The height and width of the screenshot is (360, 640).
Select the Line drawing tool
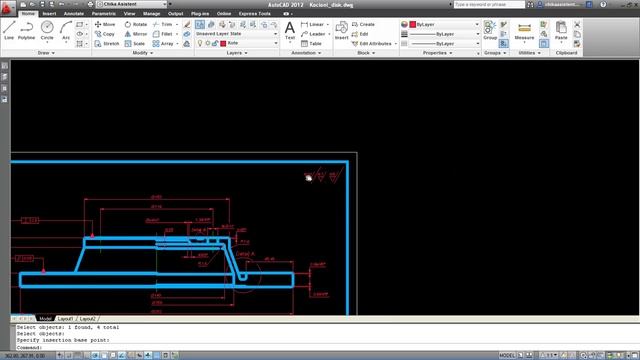point(9,31)
